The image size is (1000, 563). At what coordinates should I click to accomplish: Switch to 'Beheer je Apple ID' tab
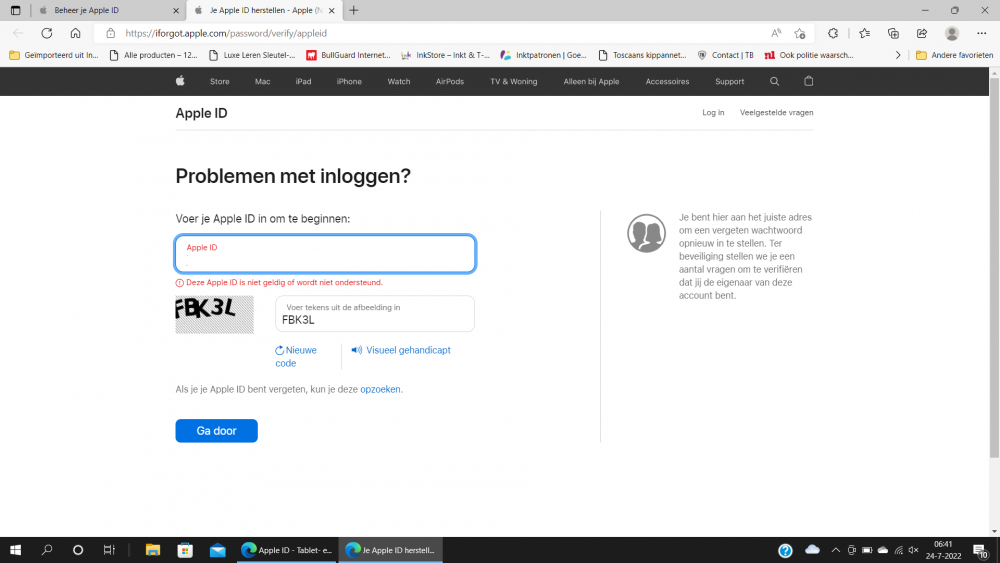pyautogui.click(x=108, y=10)
